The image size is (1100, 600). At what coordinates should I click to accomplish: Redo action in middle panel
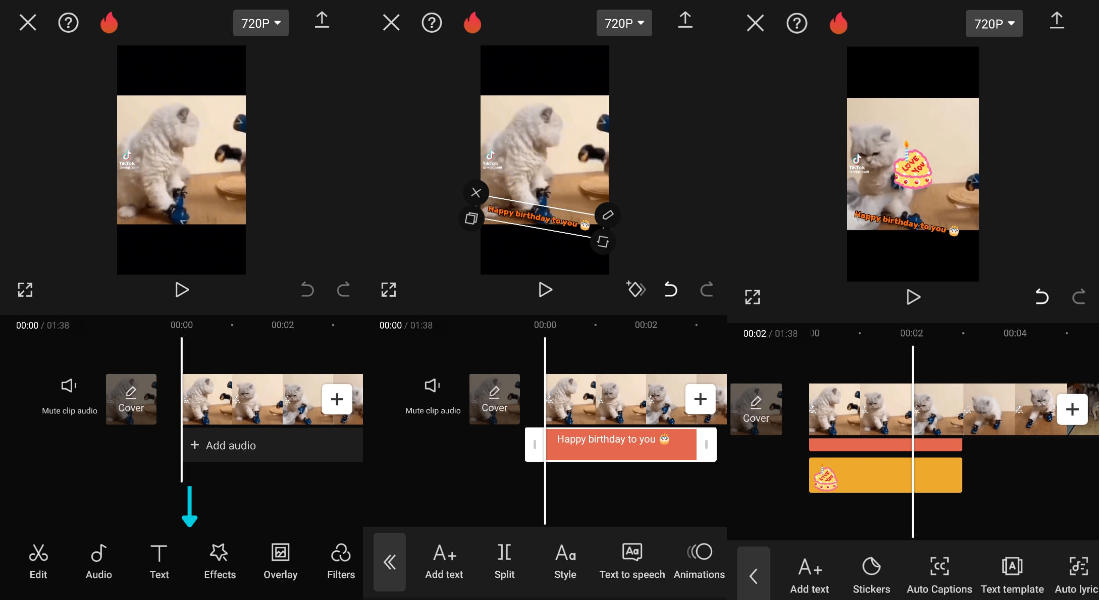(706, 289)
